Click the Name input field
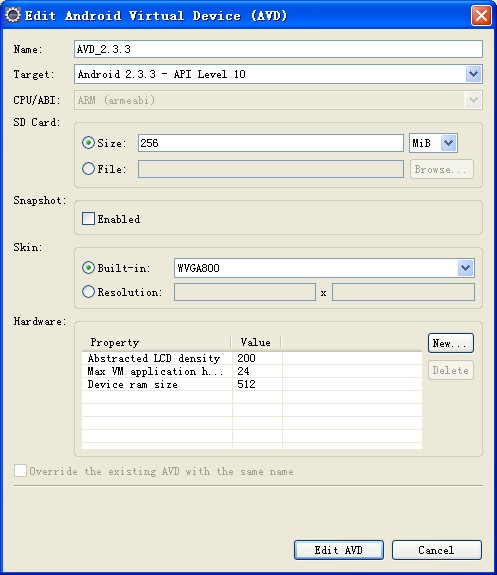This screenshot has height=575, width=497. tap(278, 49)
